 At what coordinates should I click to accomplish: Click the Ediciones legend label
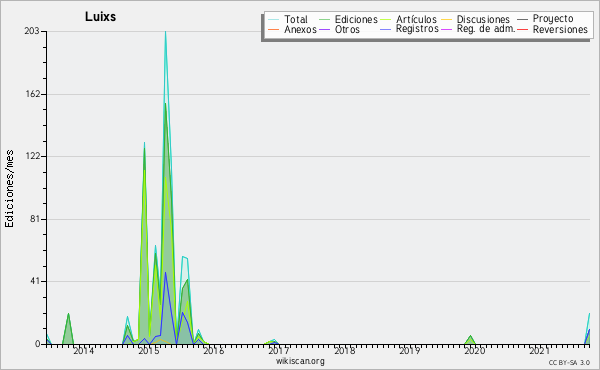coord(356,19)
